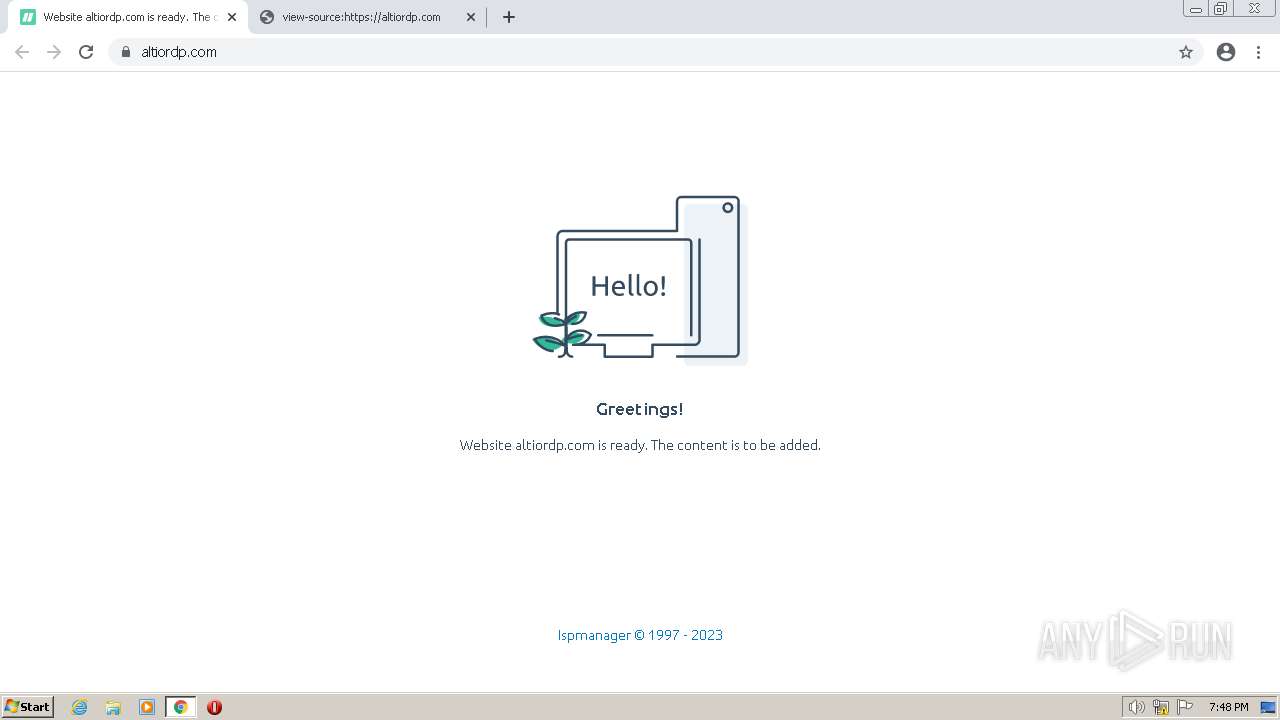The height and width of the screenshot is (720, 1280).
Task: Click the volume speaker tray icon
Action: tap(1136, 707)
